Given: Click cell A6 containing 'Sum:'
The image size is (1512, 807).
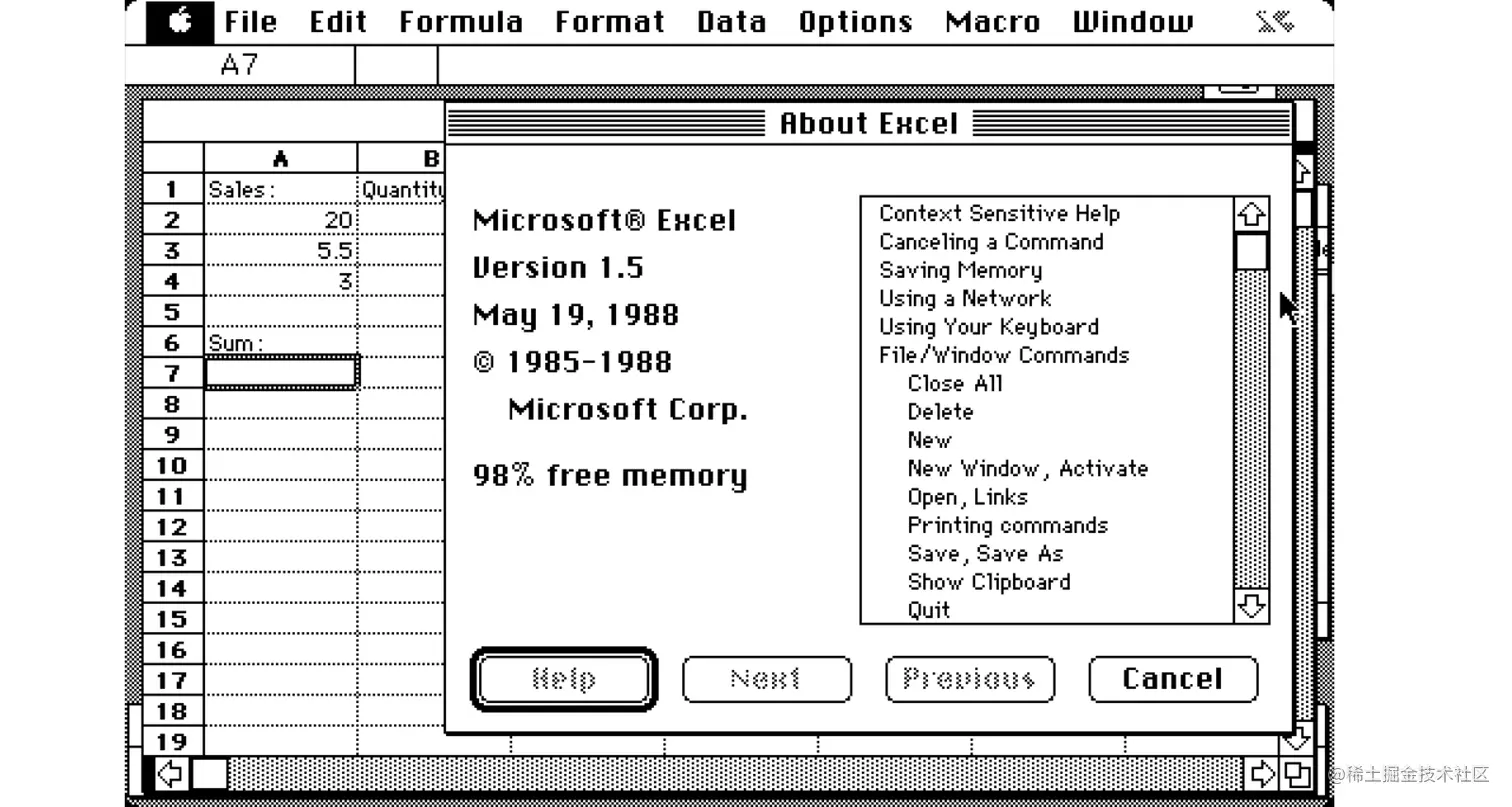Looking at the screenshot, I should click(x=281, y=343).
